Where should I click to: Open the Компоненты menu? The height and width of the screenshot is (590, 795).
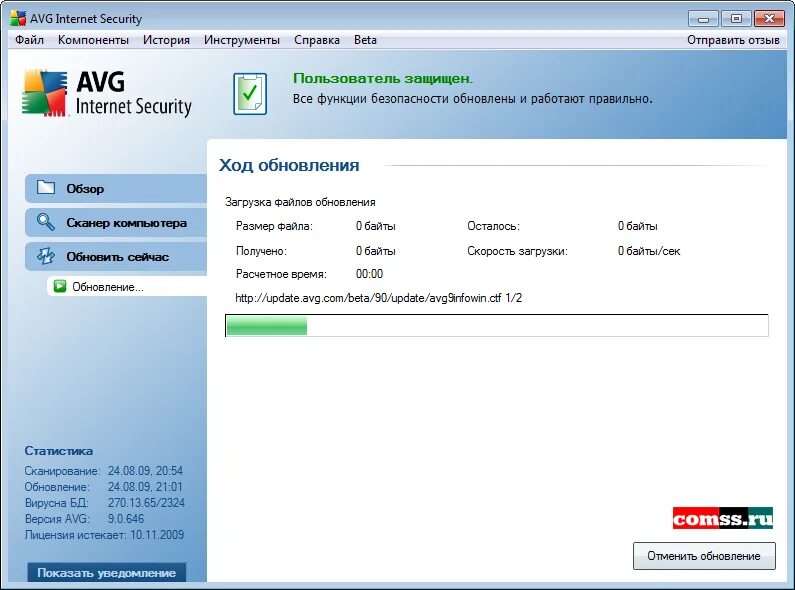click(x=93, y=40)
